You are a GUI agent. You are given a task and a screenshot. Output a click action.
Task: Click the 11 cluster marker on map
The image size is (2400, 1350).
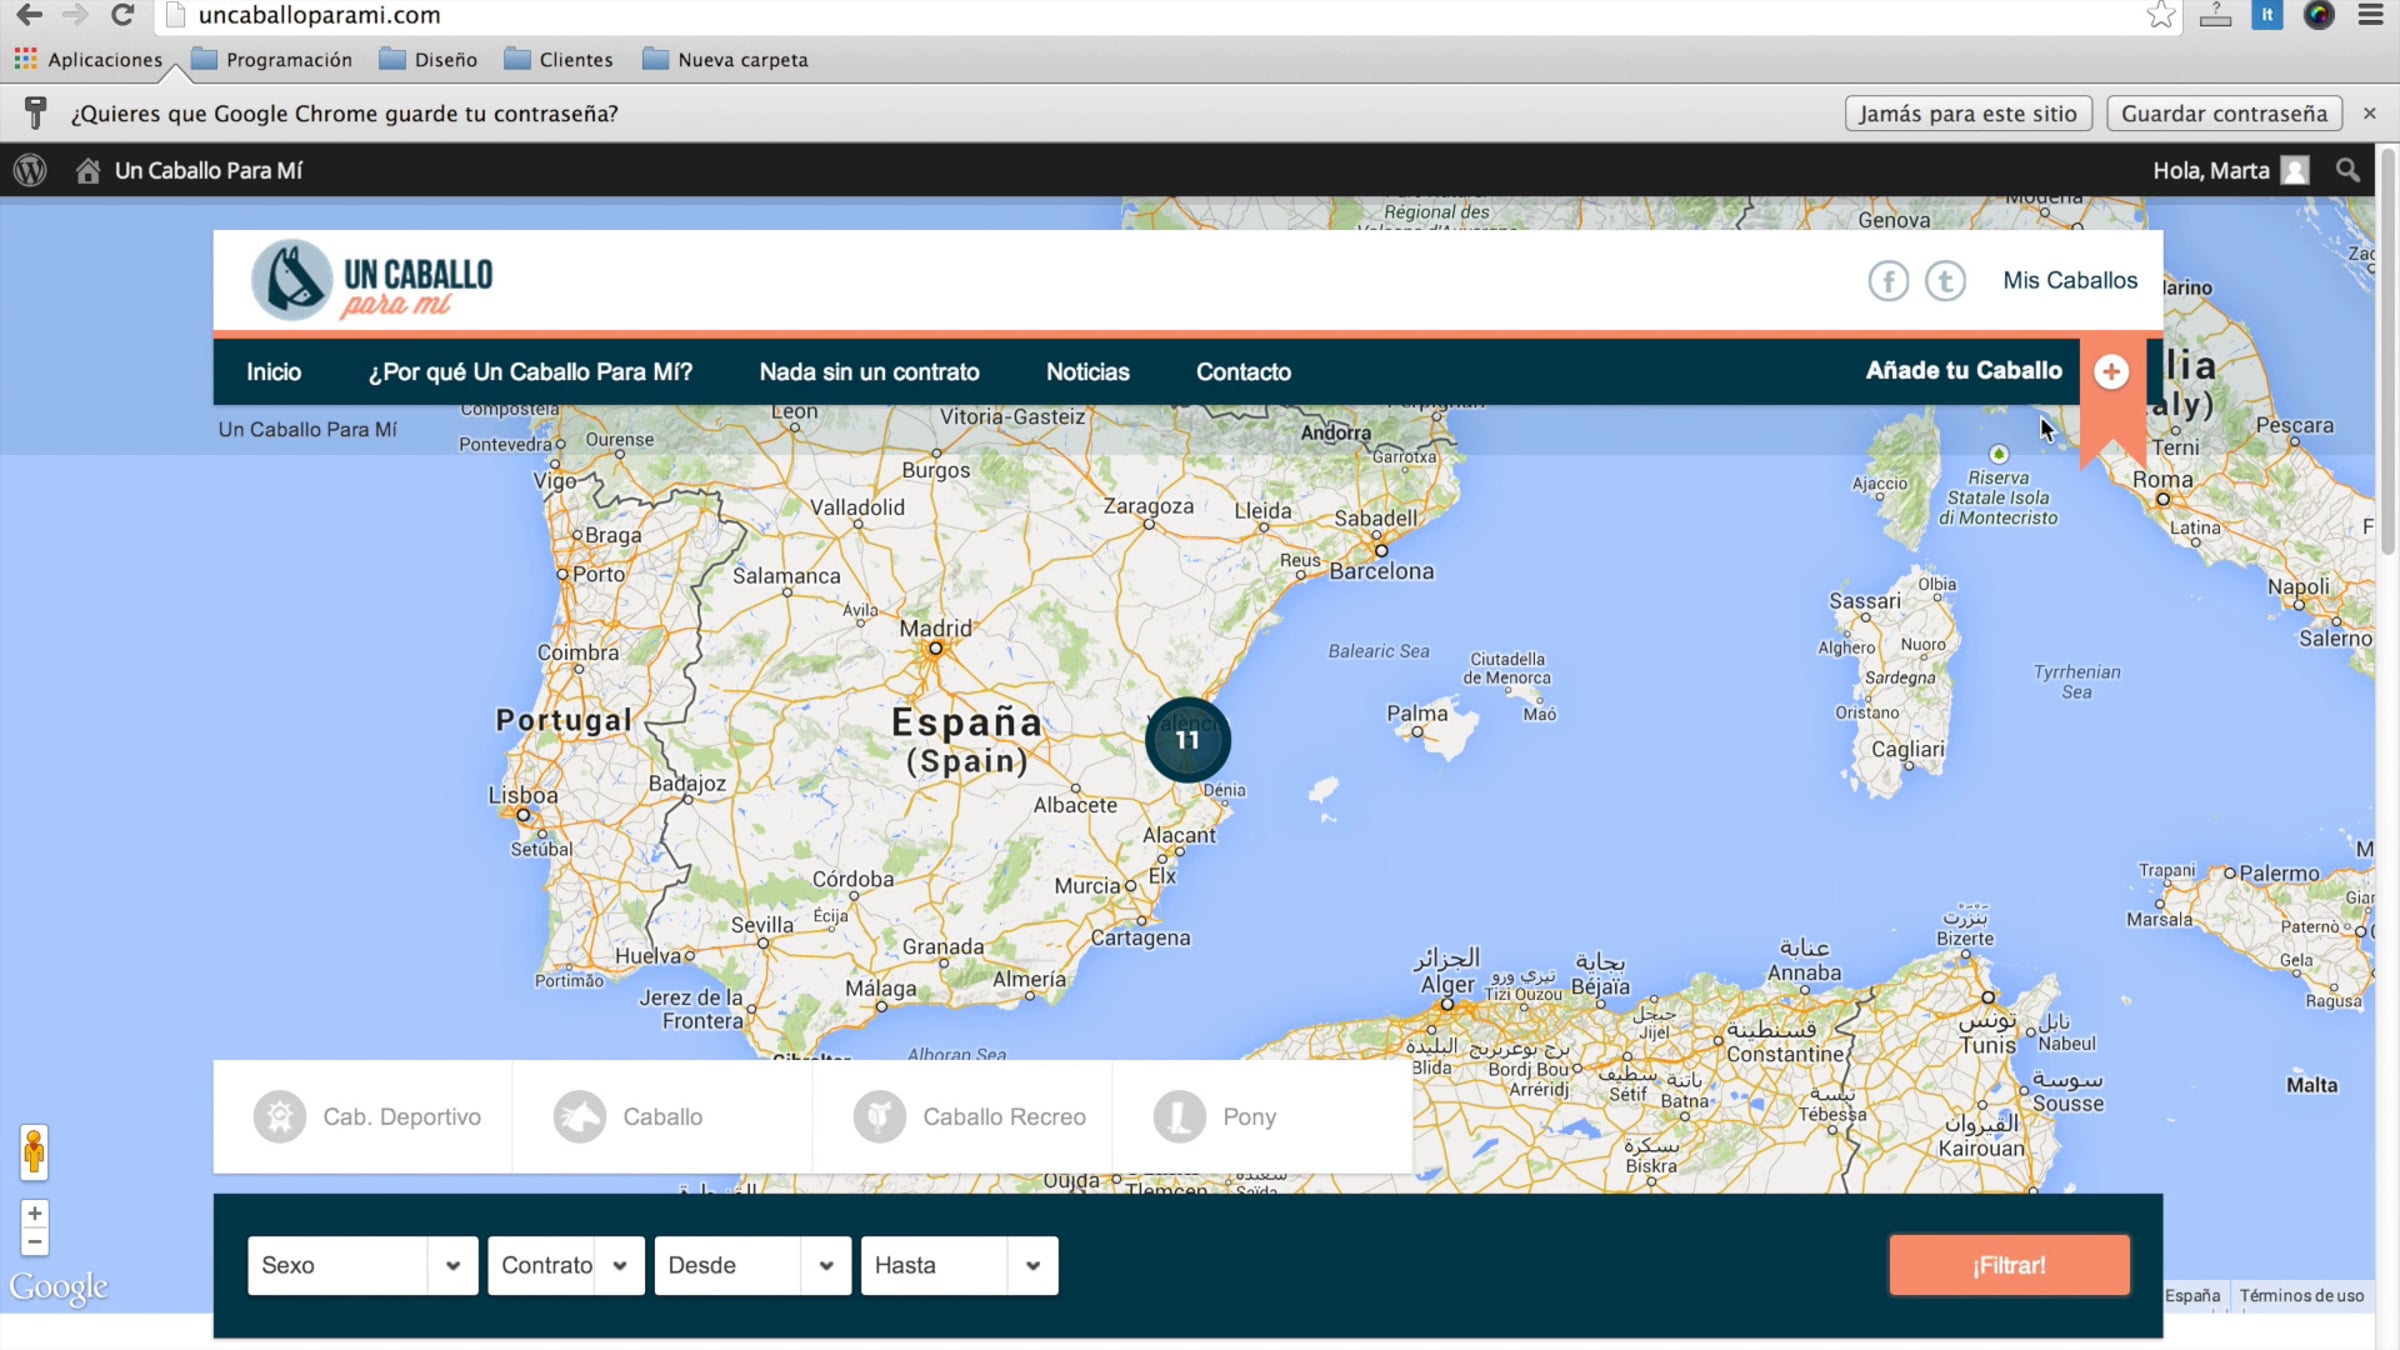pos(1187,740)
